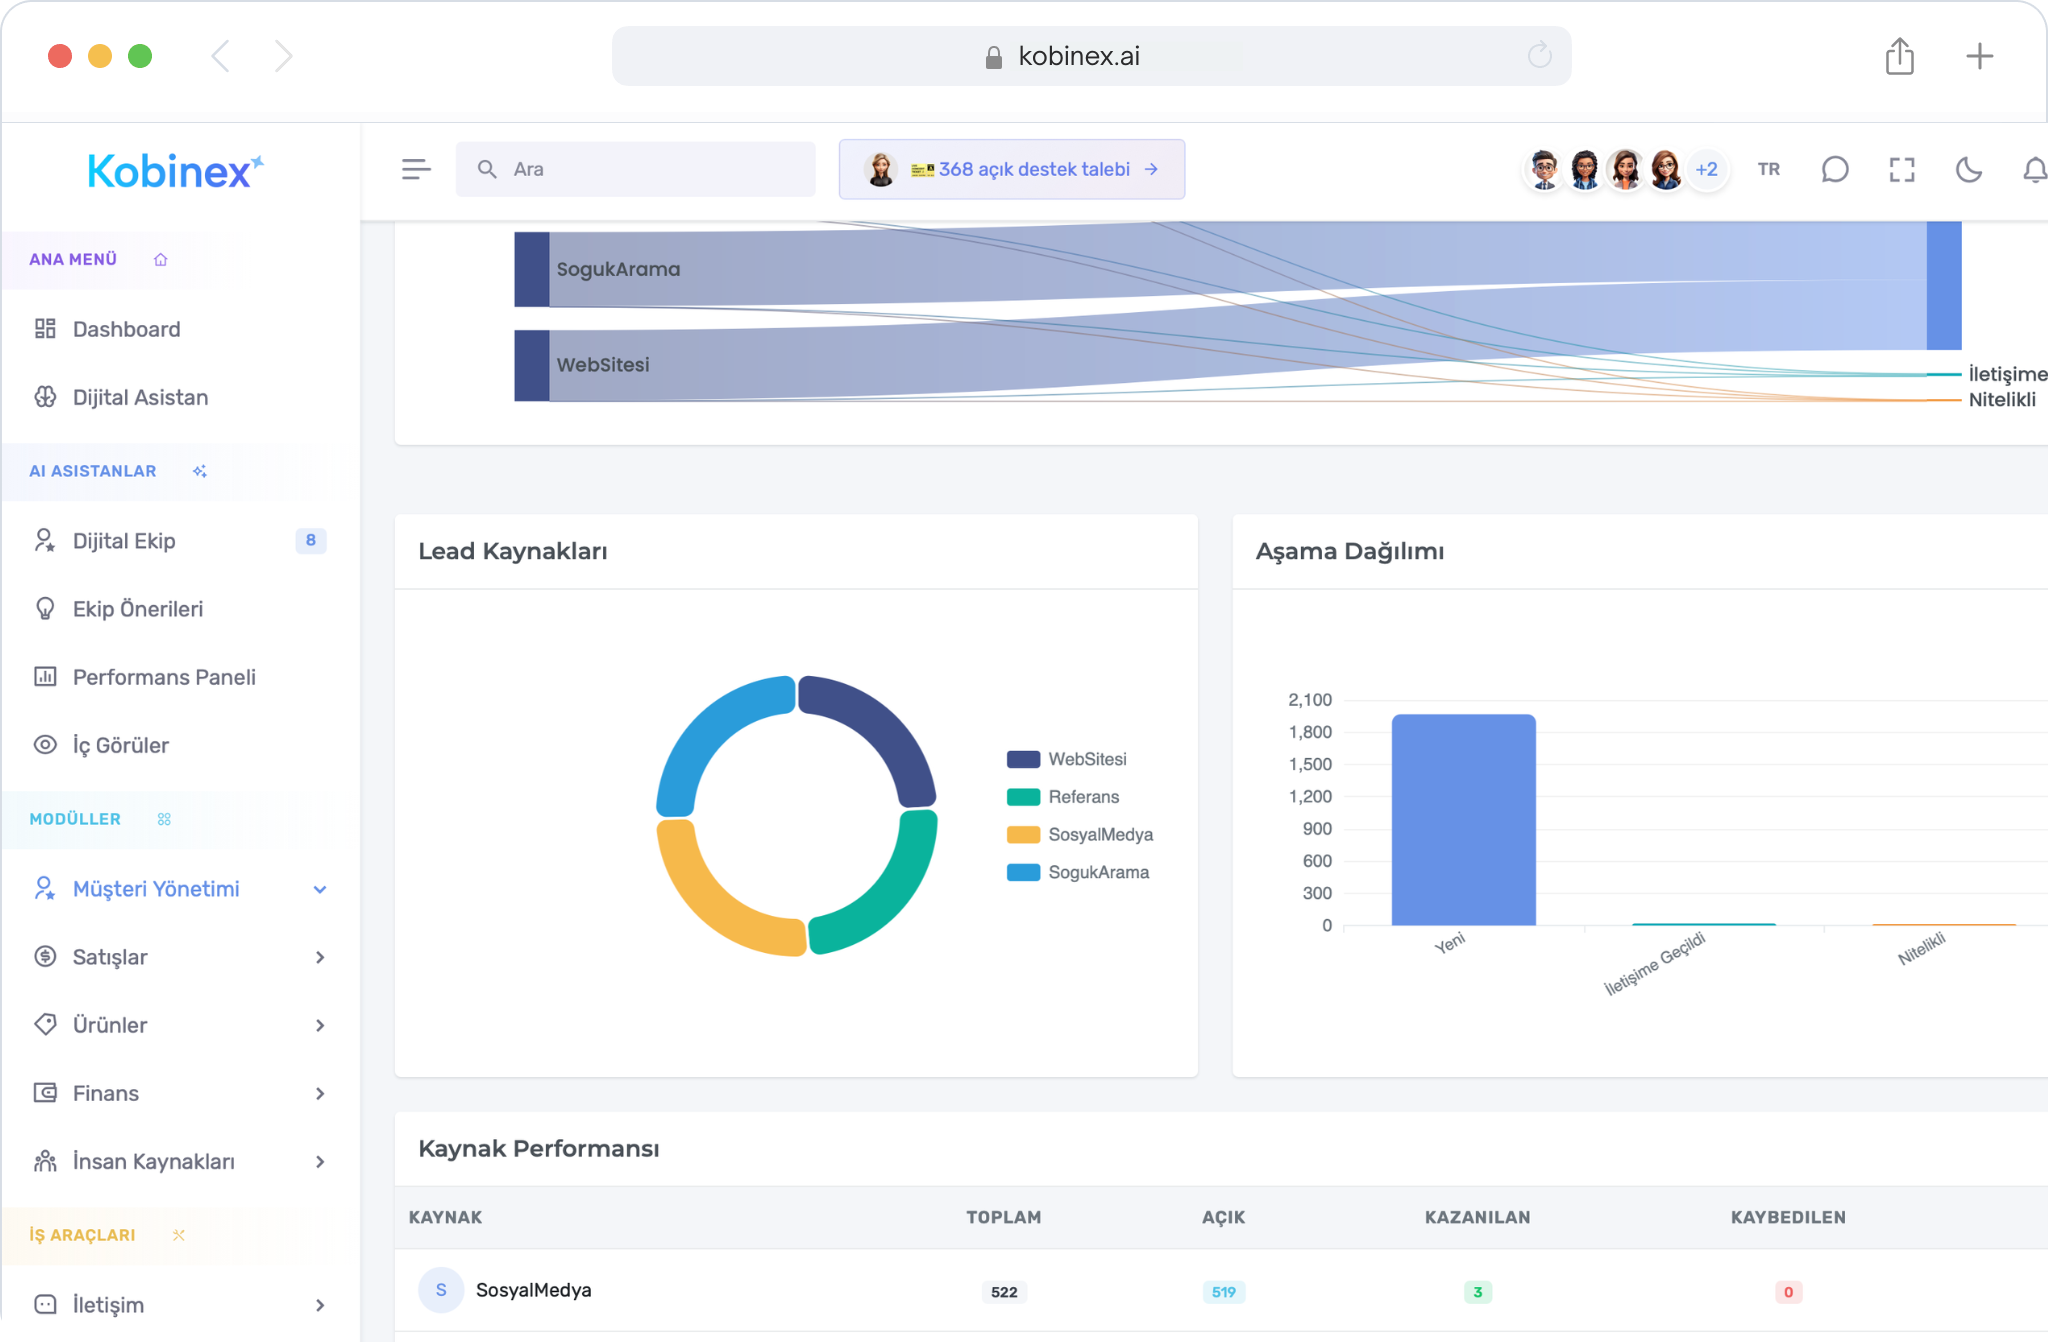The width and height of the screenshot is (2048, 1342).
Task: Click the browser share icon
Action: click(x=1900, y=55)
